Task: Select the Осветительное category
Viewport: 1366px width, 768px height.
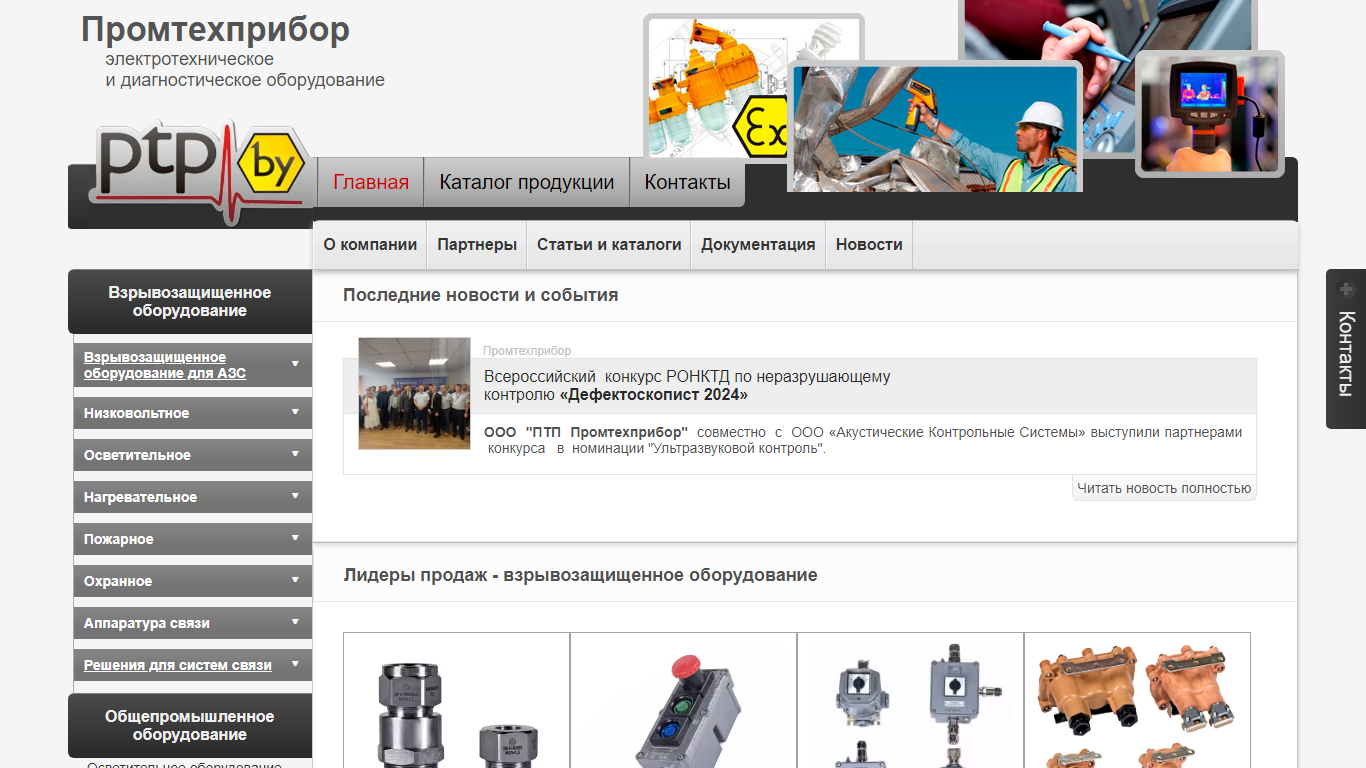Action: click(x=137, y=455)
